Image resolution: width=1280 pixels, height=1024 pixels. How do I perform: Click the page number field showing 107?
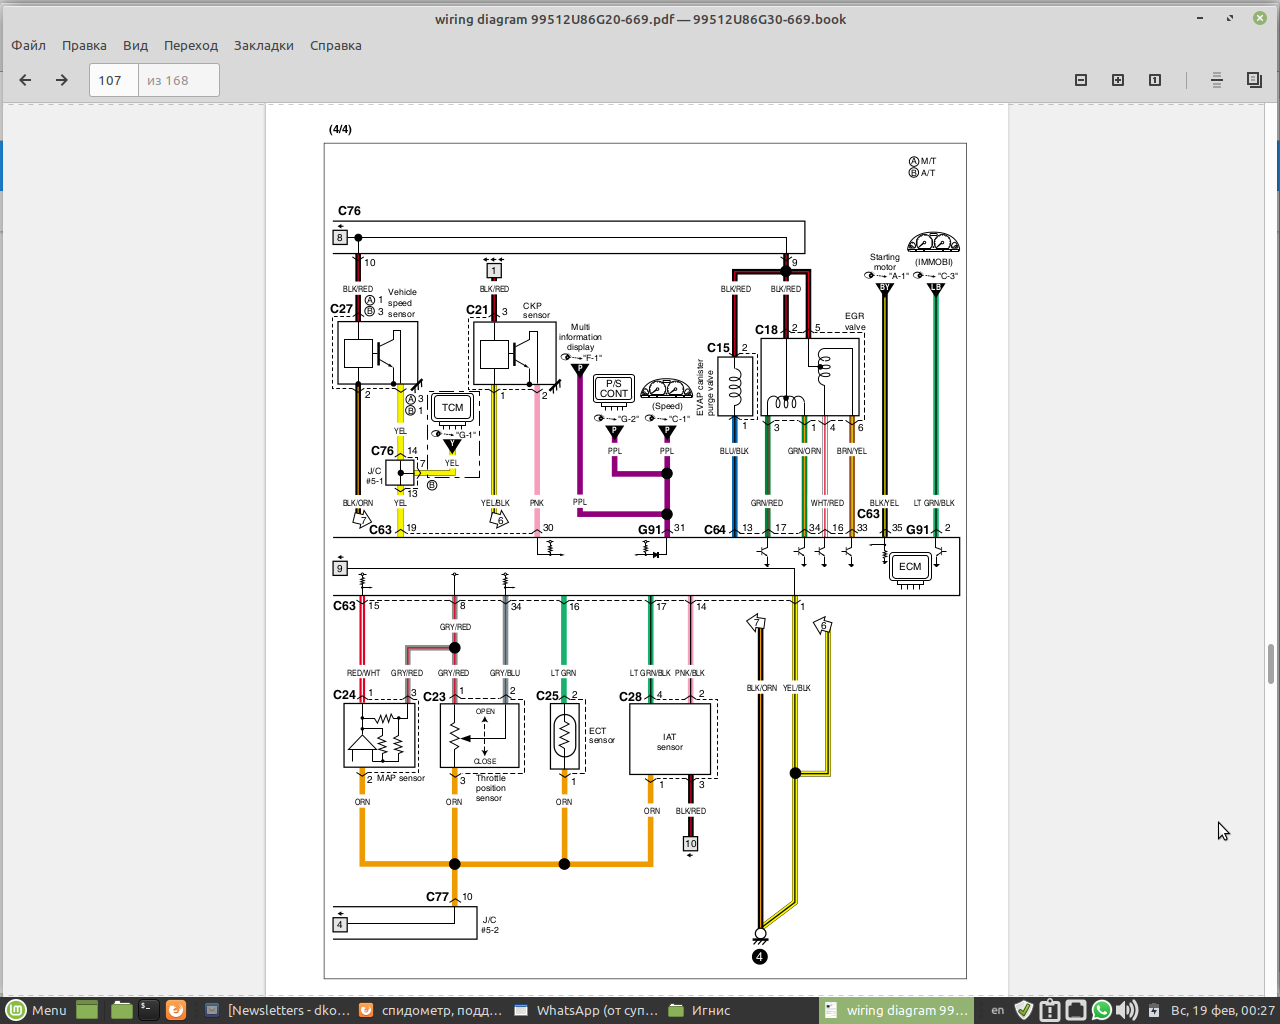click(111, 80)
